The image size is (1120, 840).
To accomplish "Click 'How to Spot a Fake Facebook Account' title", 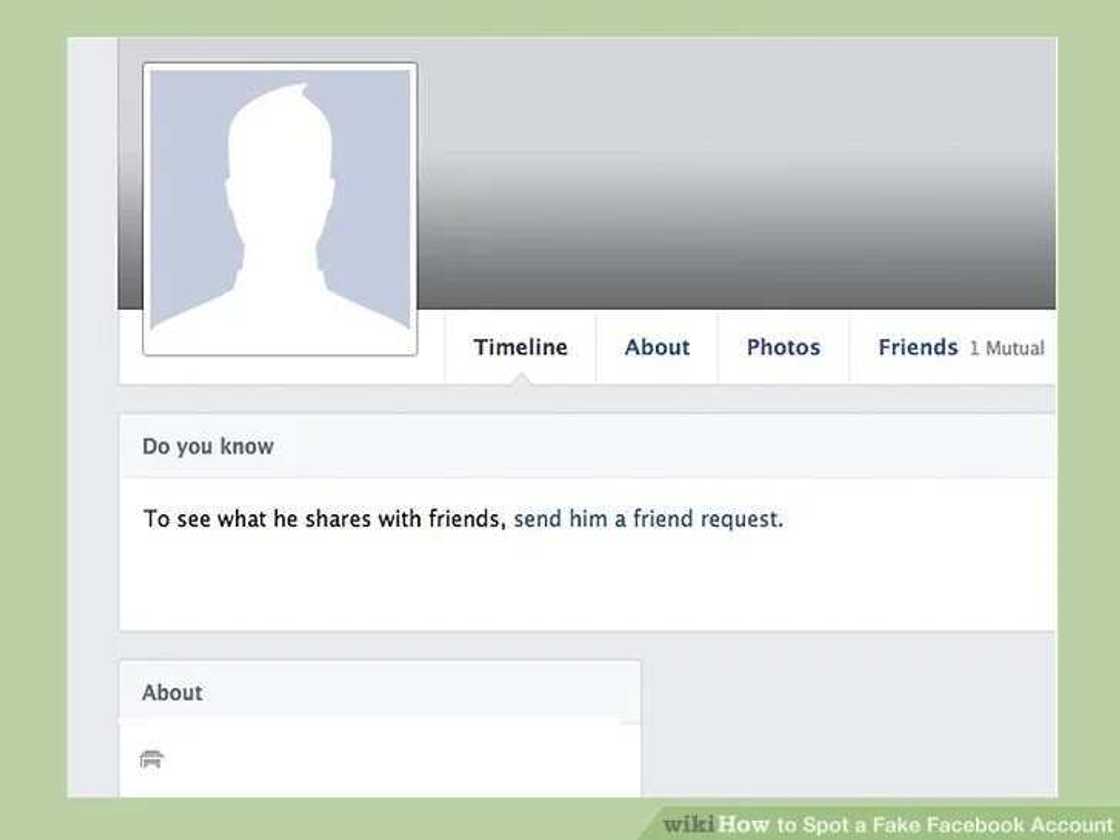I will pyautogui.click(x=916, y=824).
